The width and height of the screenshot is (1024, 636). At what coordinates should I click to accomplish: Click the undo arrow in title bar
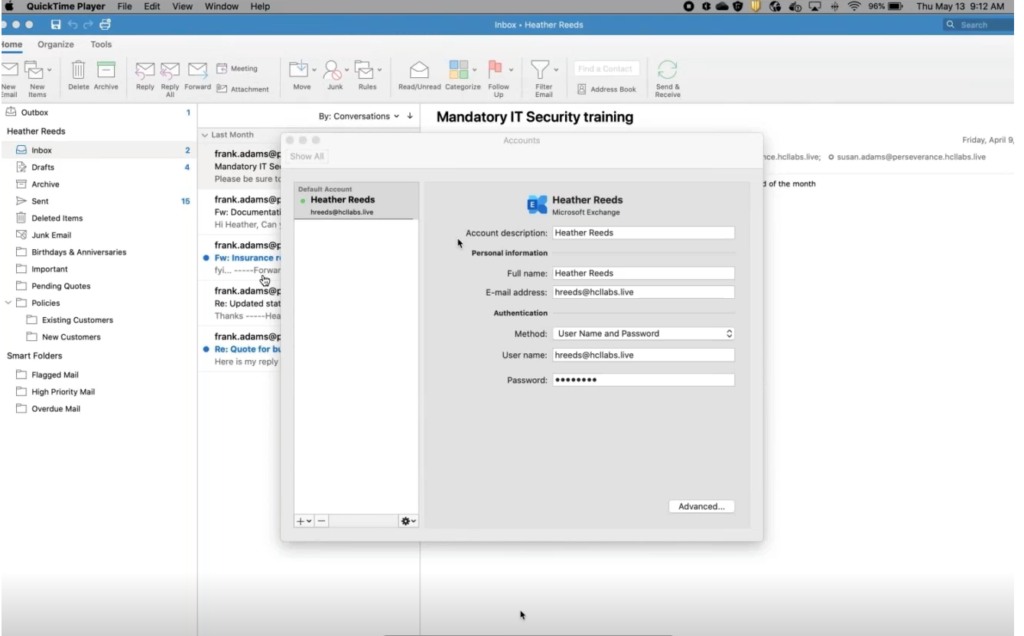pyautogui.click(x=72, y=25)
